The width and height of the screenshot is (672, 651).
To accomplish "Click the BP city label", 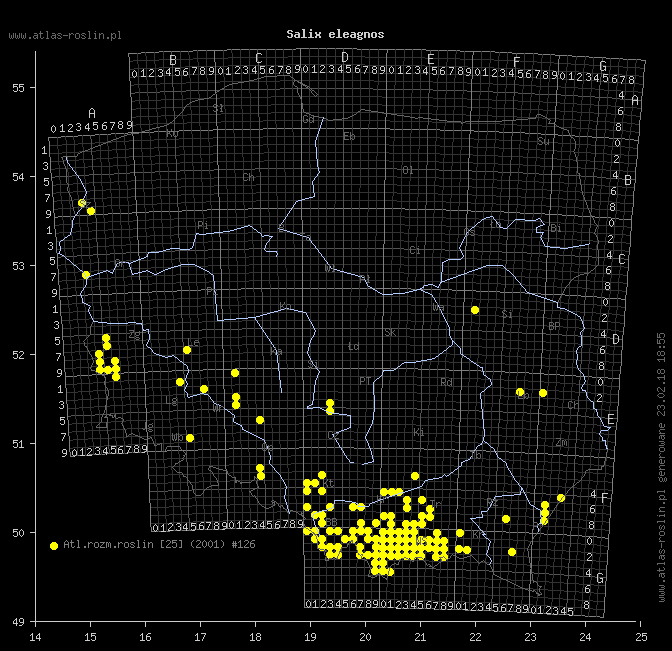I will click(554, 327).
